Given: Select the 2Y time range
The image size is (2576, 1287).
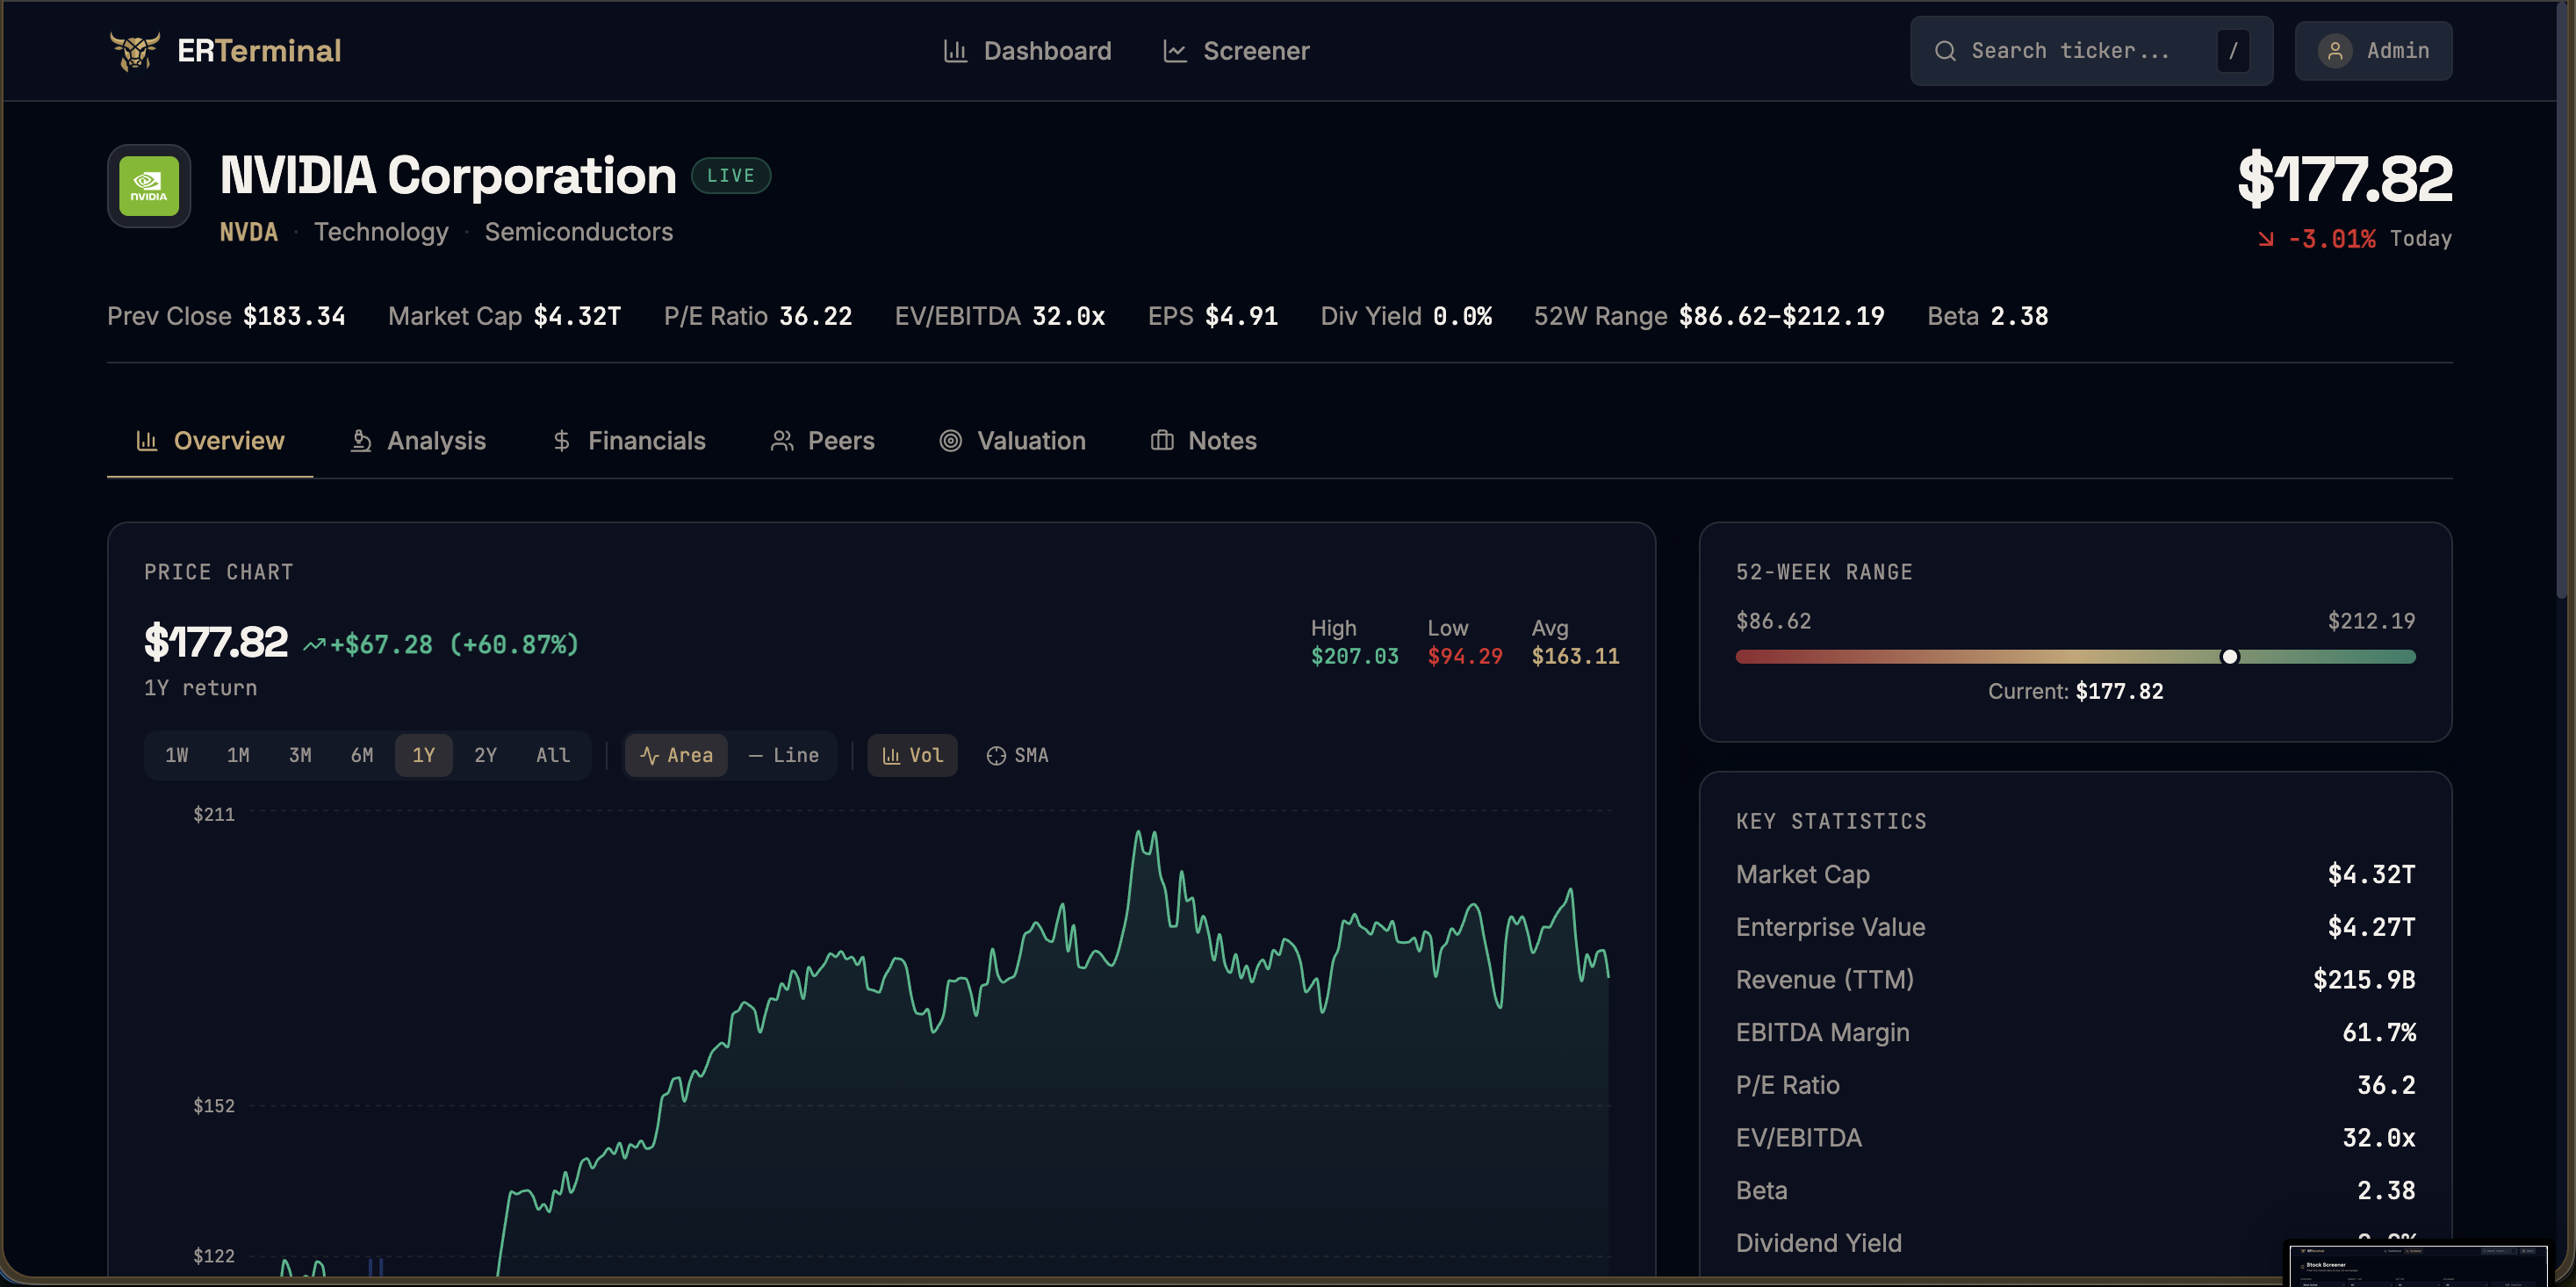Looking at the screenshot, I should pos(485,755).
